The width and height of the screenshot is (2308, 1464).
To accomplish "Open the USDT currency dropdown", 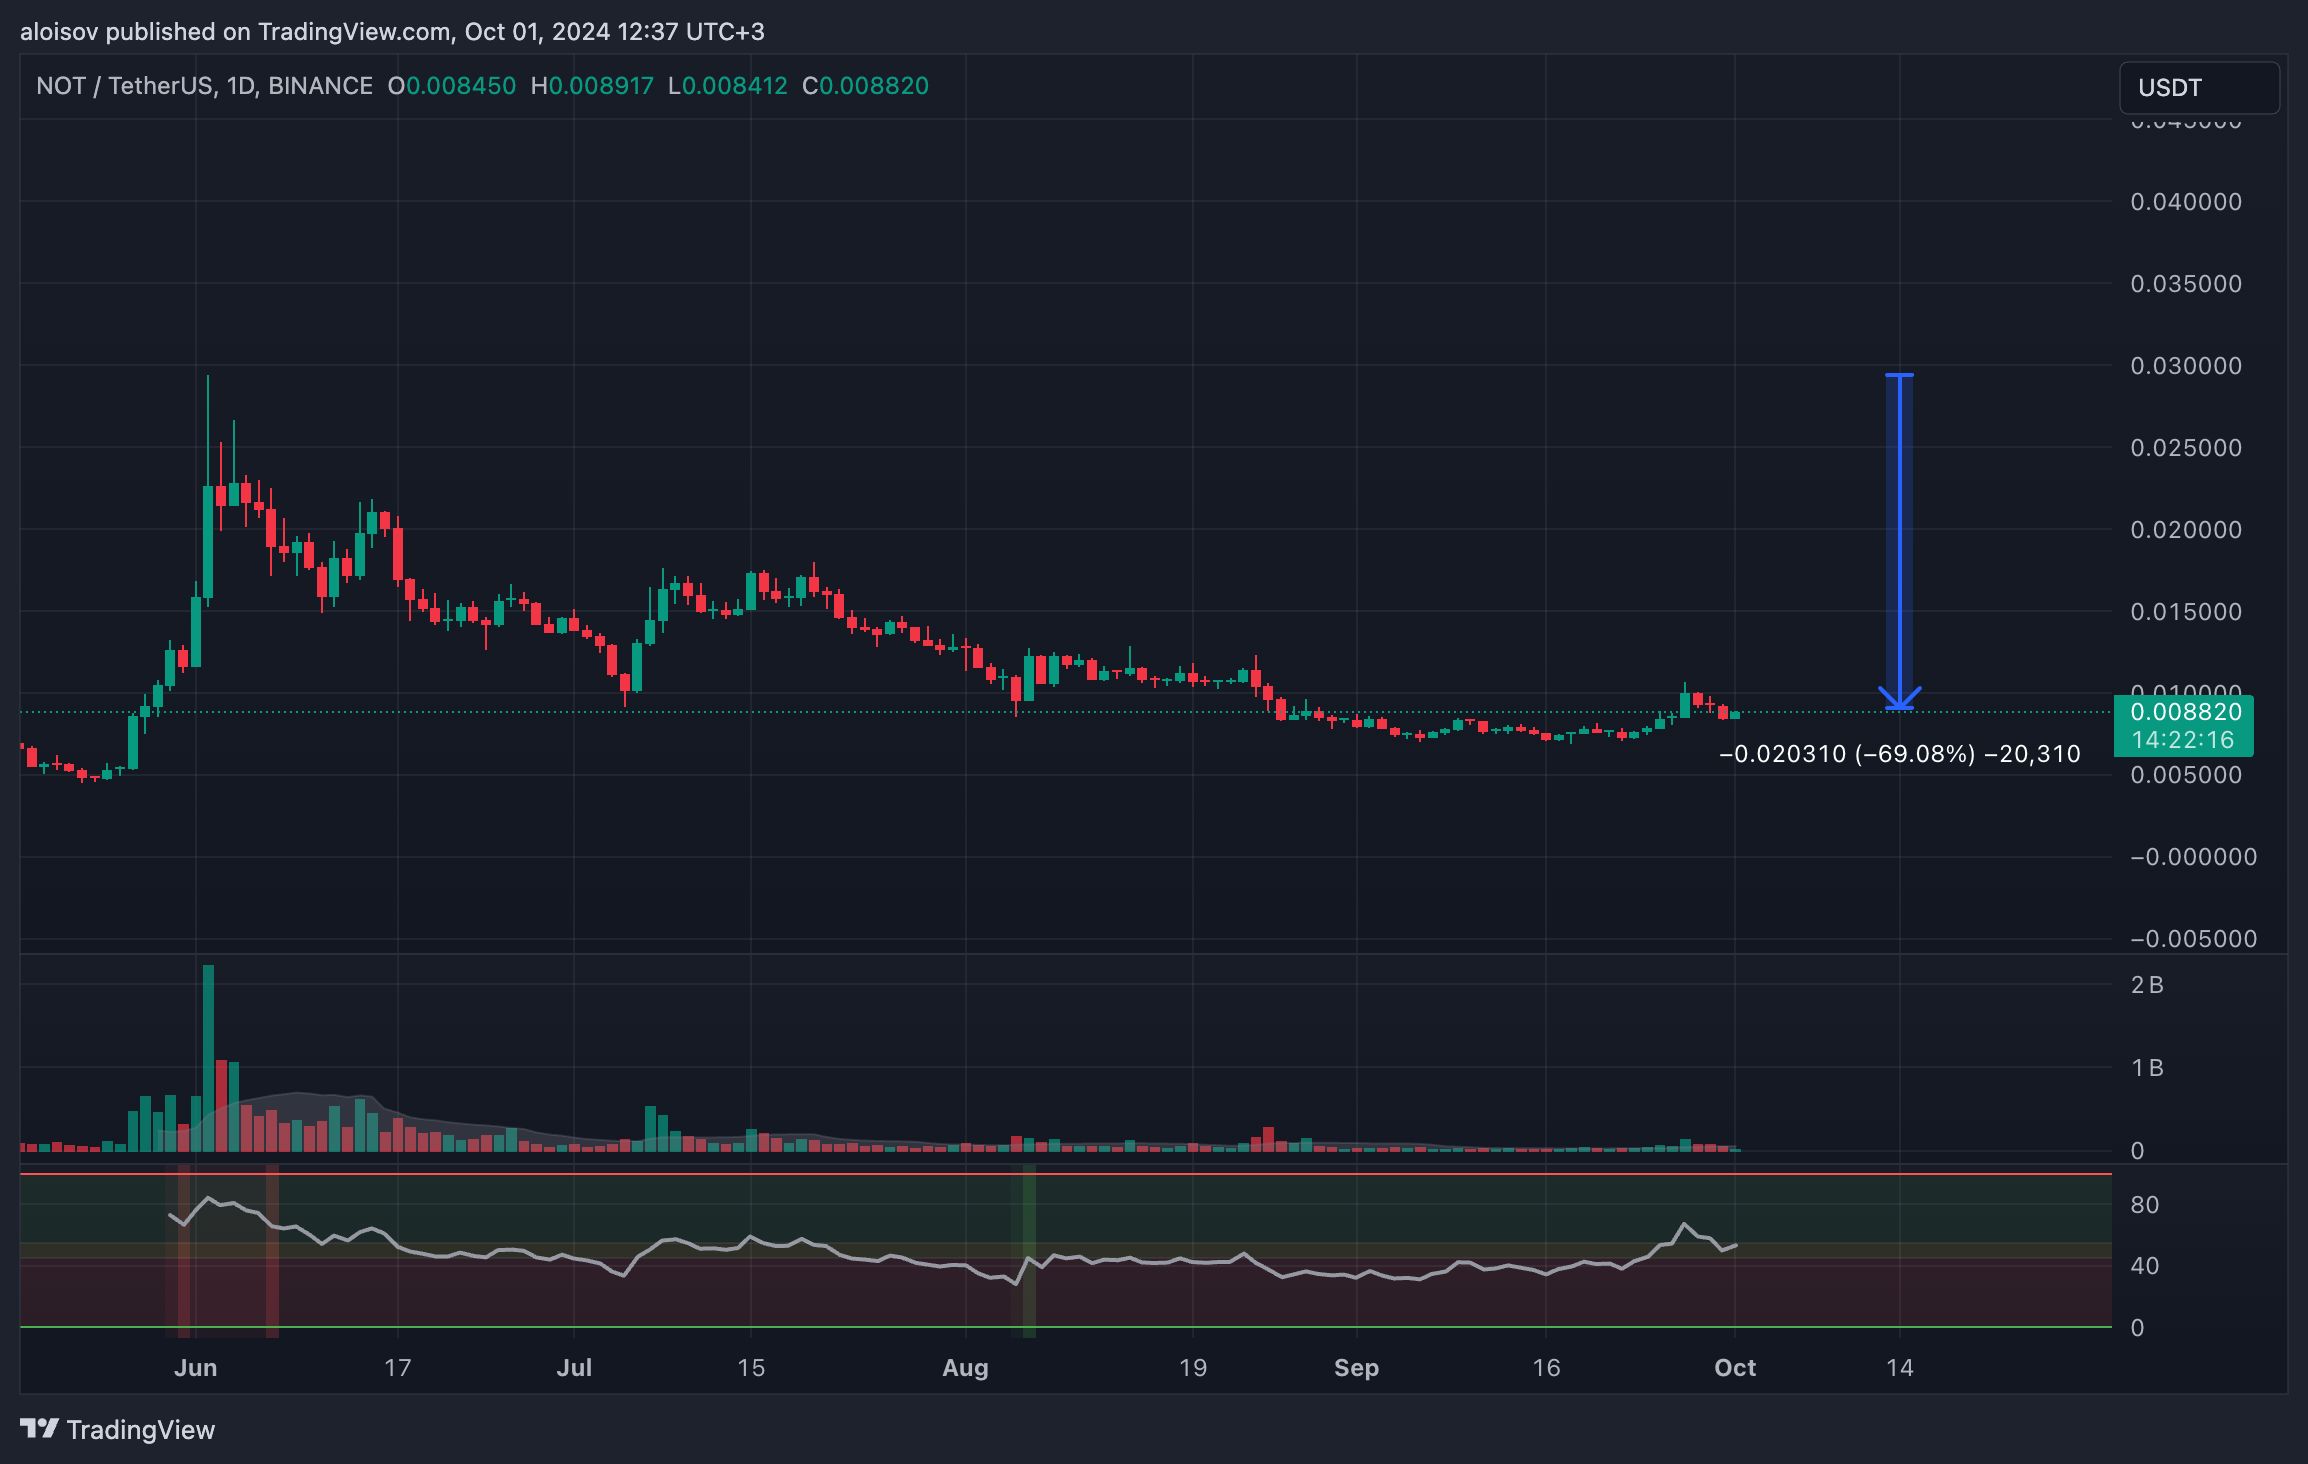I will point(2199,88).
